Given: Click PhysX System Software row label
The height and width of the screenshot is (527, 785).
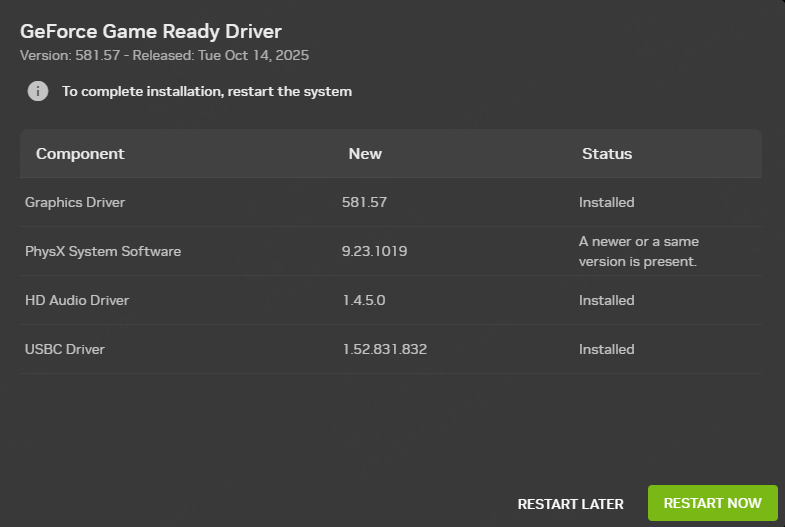Looking at the screenshot, I should coord(103,251).
